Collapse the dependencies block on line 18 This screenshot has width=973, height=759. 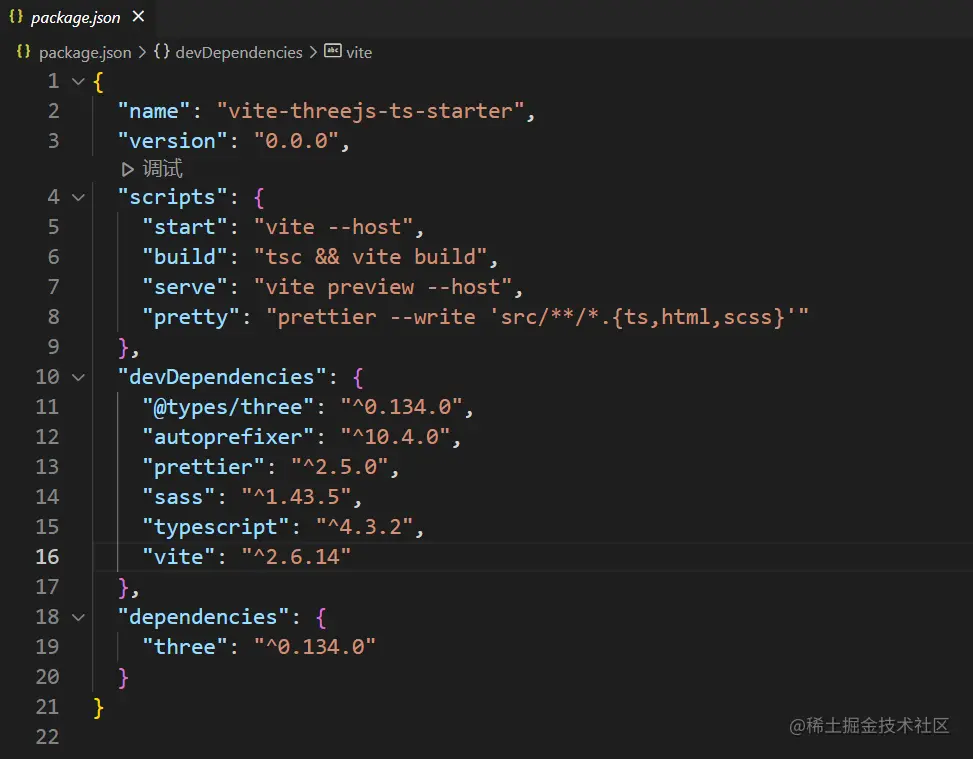pos(78,618)
